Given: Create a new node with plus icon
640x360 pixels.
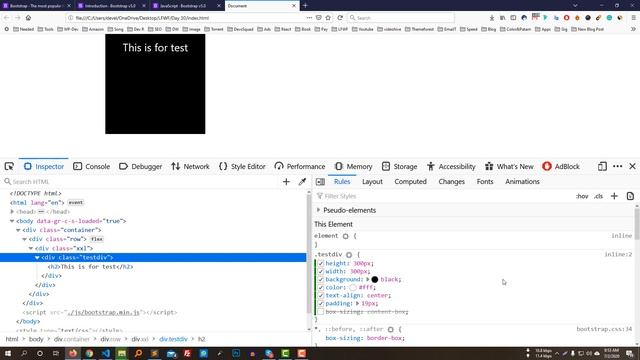Looking at the screenshot, I should [x=286, y=182].
